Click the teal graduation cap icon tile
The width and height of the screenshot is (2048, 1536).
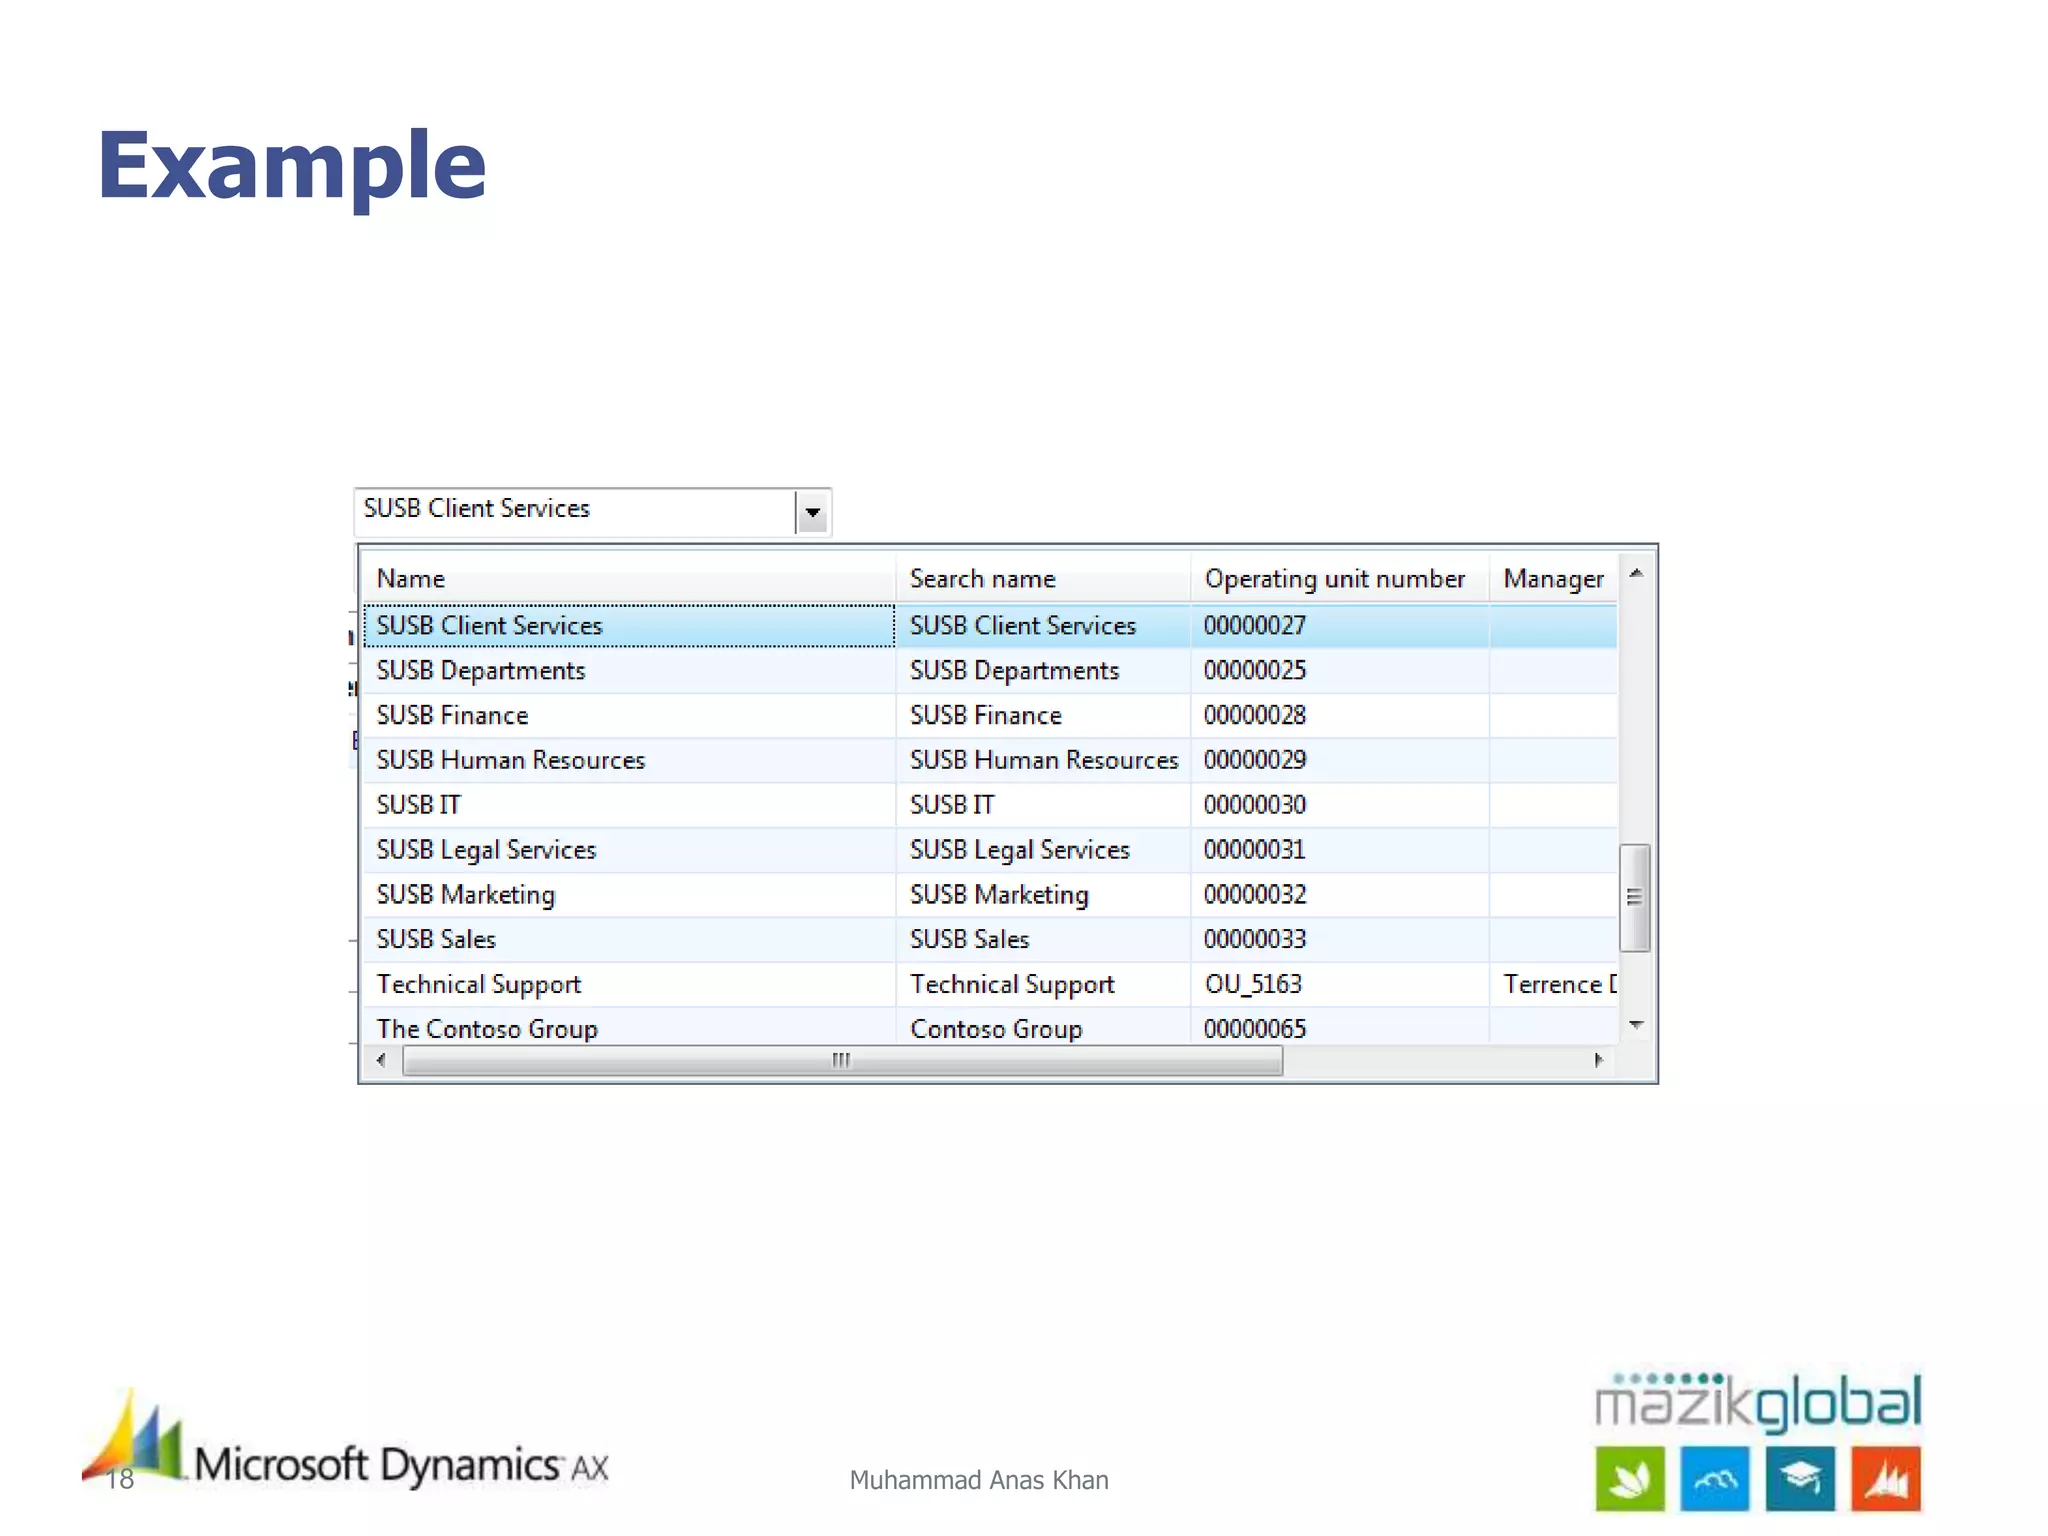pos(1800,1478)
